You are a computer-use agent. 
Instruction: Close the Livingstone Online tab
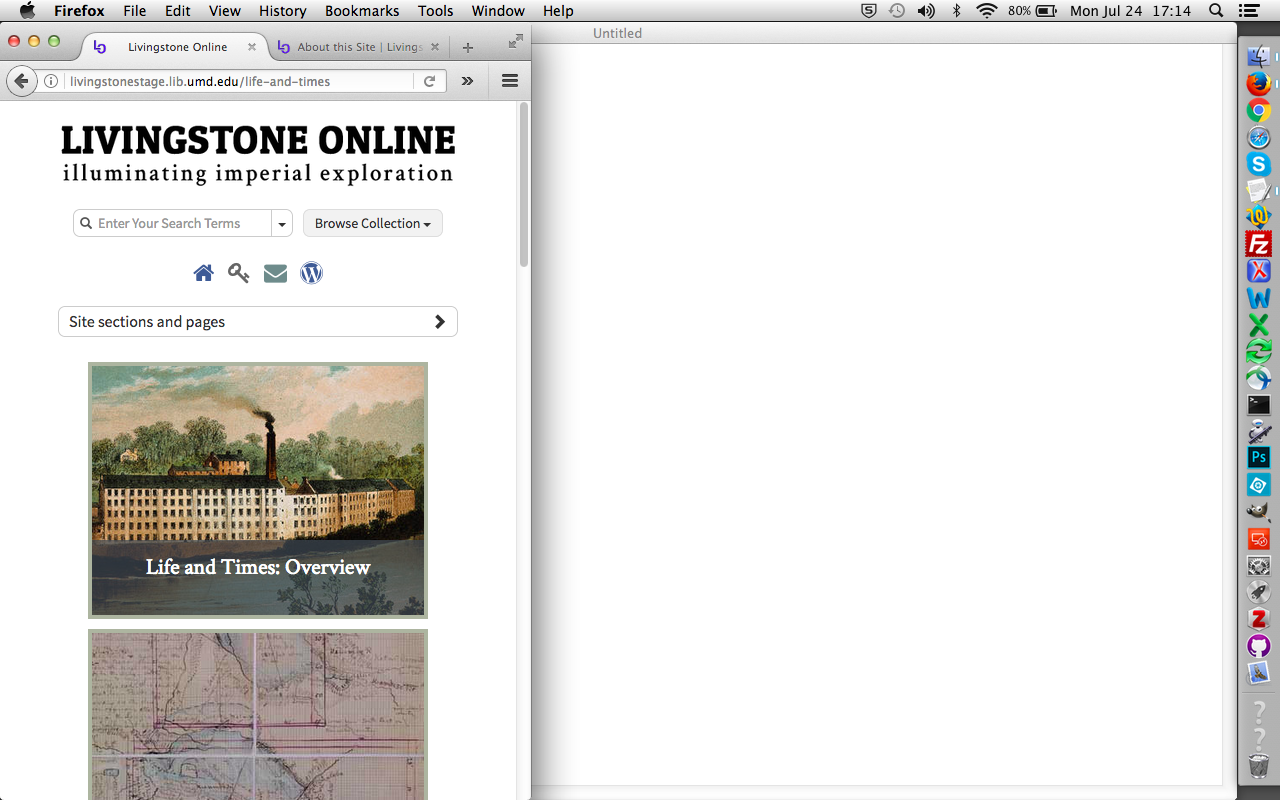[252, 47]
